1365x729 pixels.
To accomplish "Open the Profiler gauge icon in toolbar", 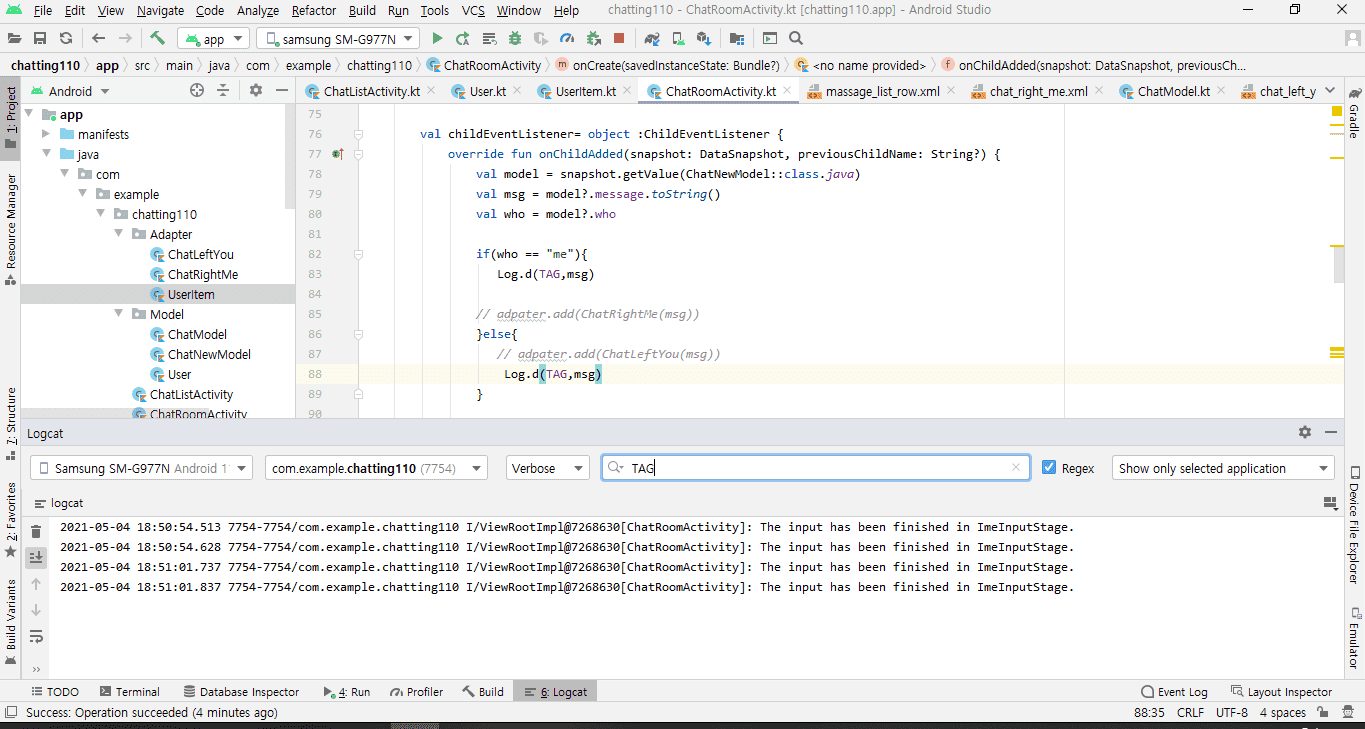I will [x=567, y=39].
